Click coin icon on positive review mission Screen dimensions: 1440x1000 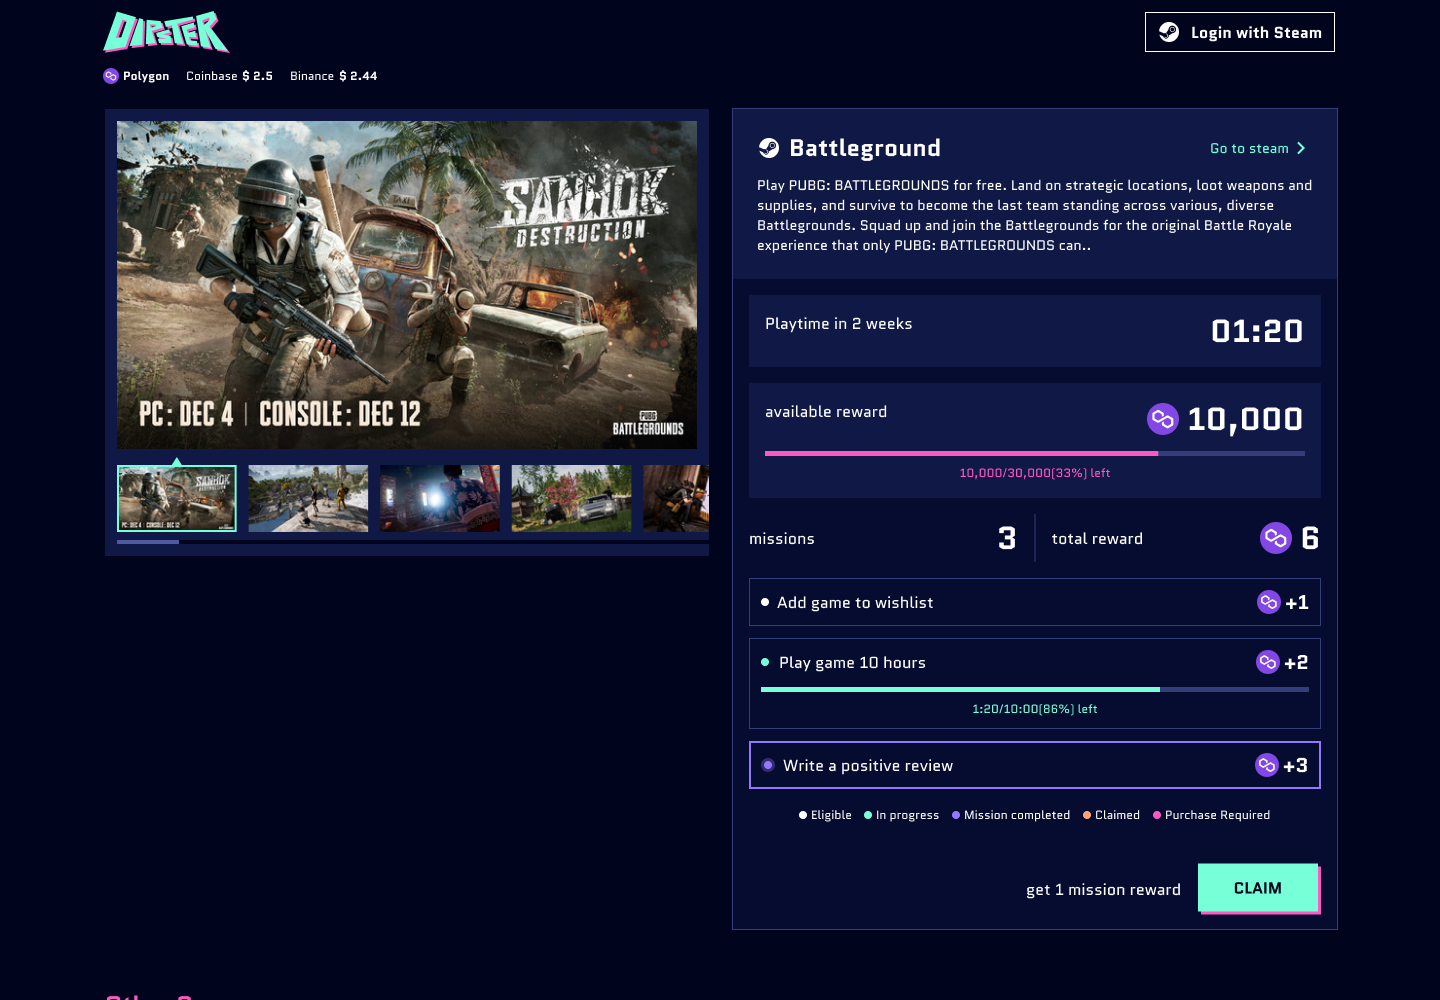coord(1266,765)
